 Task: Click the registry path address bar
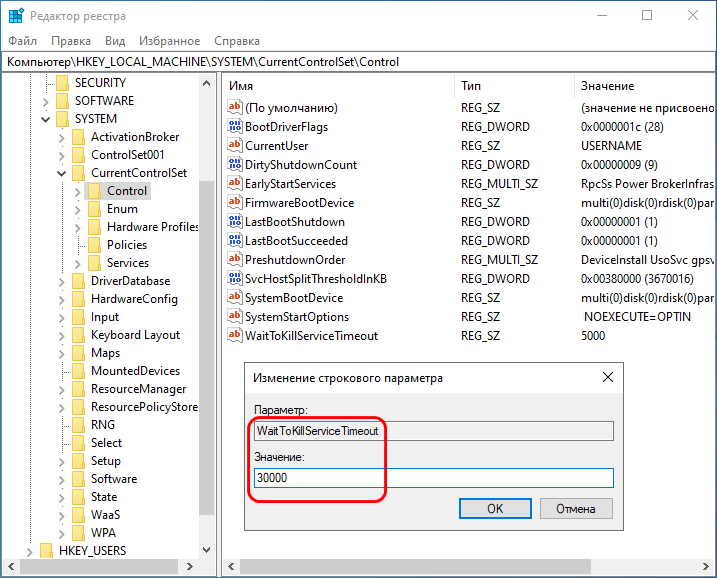pyautogui.click(x=358, y=62)
